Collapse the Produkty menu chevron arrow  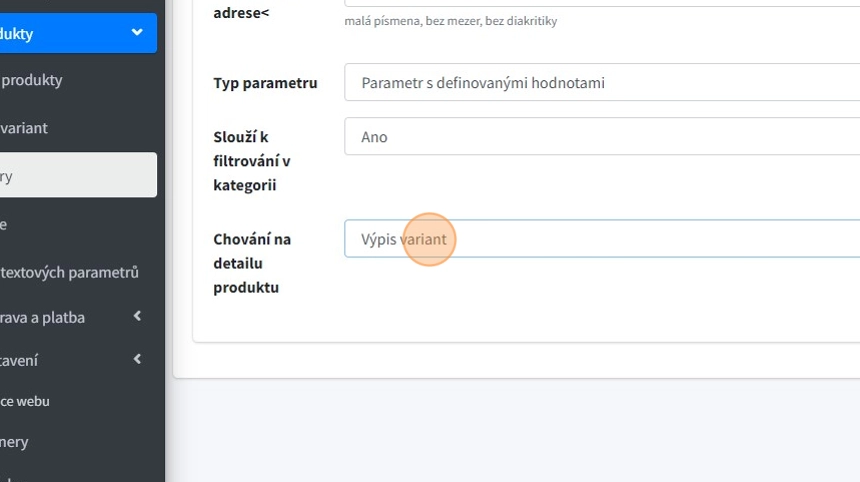137,33
